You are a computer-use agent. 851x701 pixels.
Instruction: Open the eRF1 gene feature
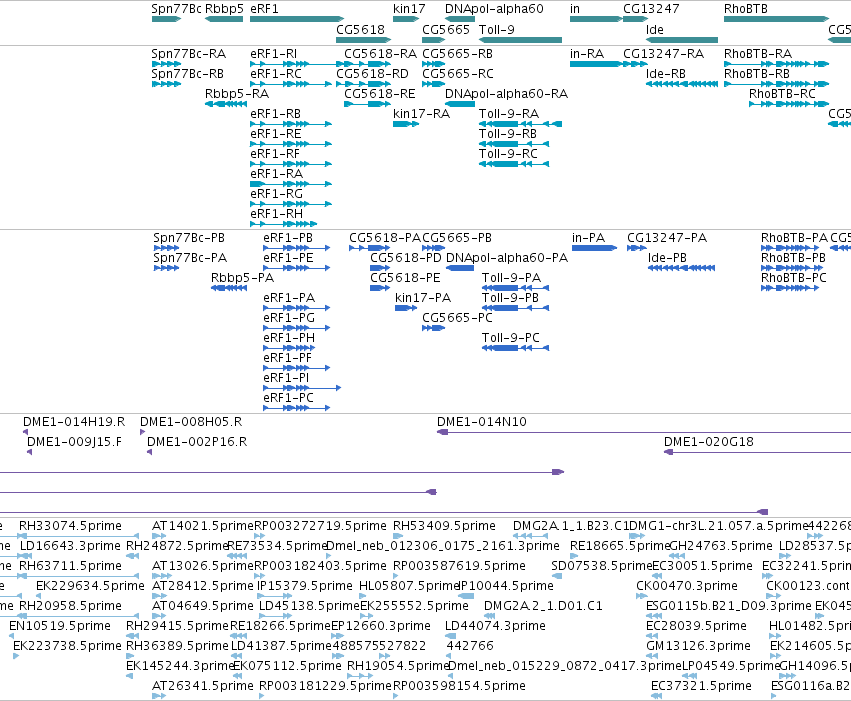pos(297,19)
